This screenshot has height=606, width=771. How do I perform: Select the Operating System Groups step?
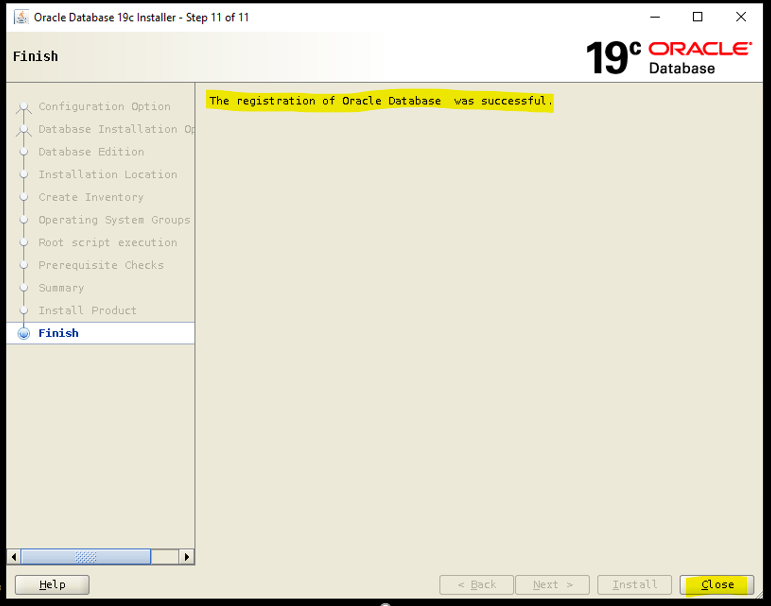(x=114, y=219)
